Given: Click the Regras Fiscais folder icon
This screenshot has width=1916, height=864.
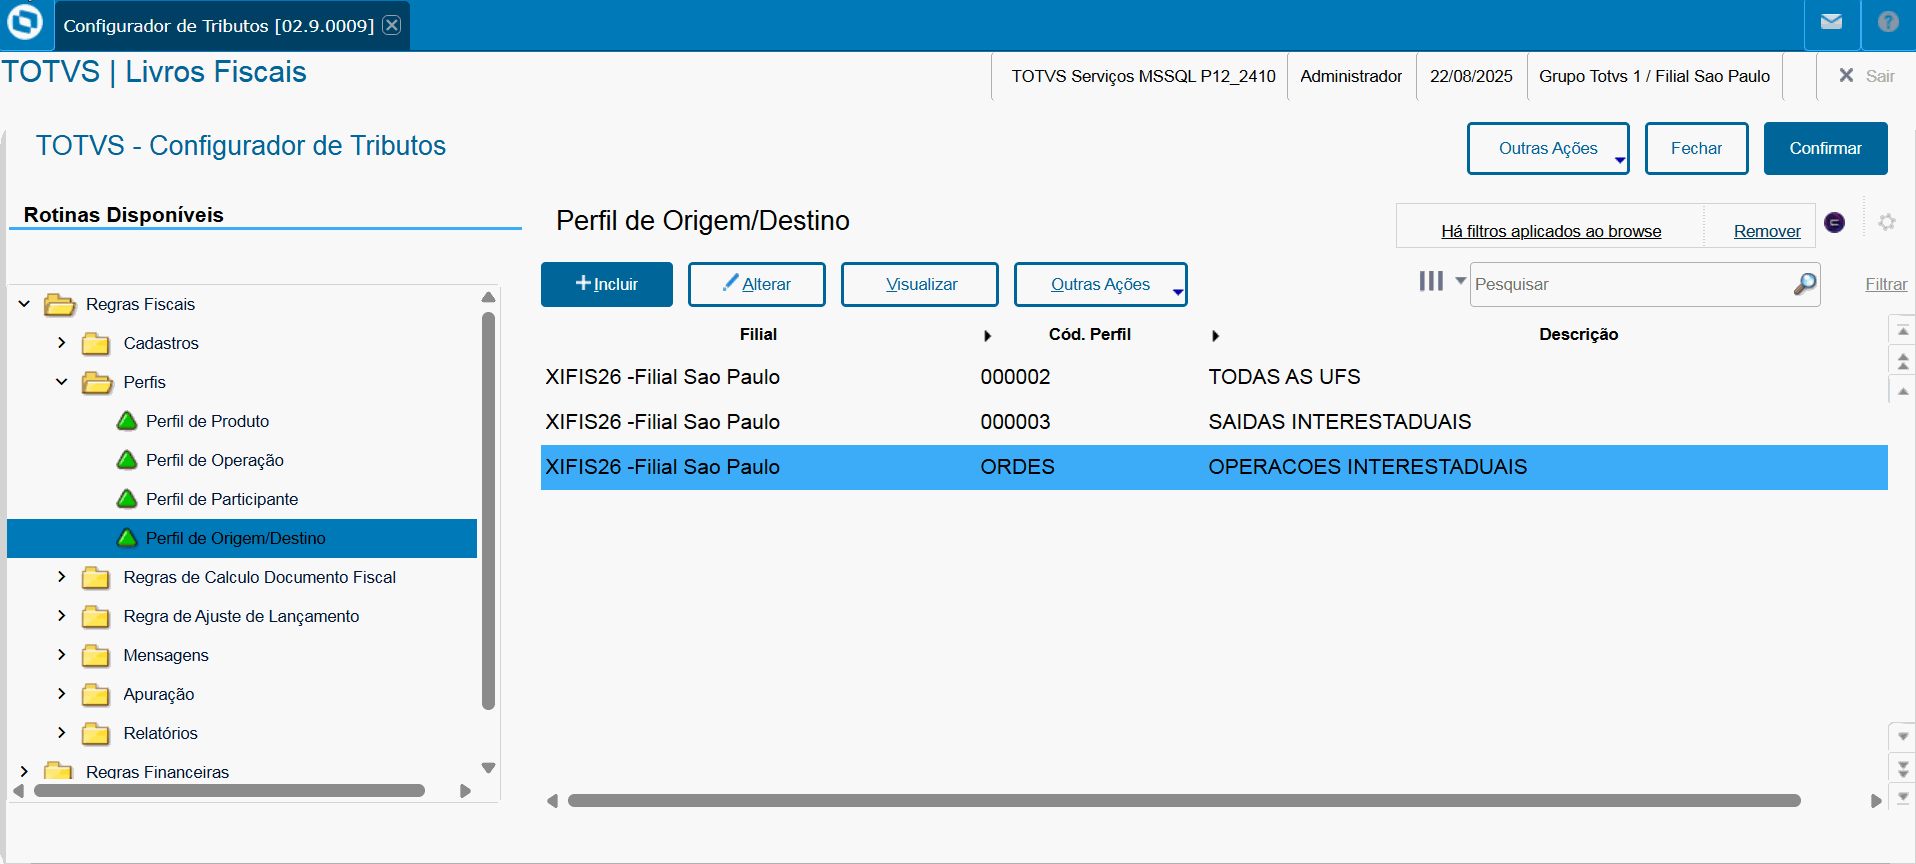Looking at the screenshot, I should [x=60, y=304].
